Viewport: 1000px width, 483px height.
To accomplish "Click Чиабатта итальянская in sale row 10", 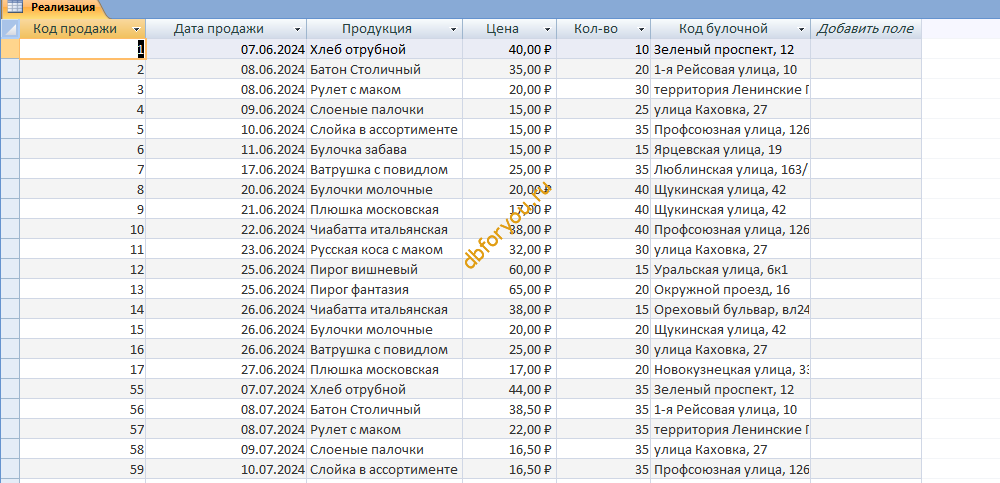I will (x=385, y=230).
